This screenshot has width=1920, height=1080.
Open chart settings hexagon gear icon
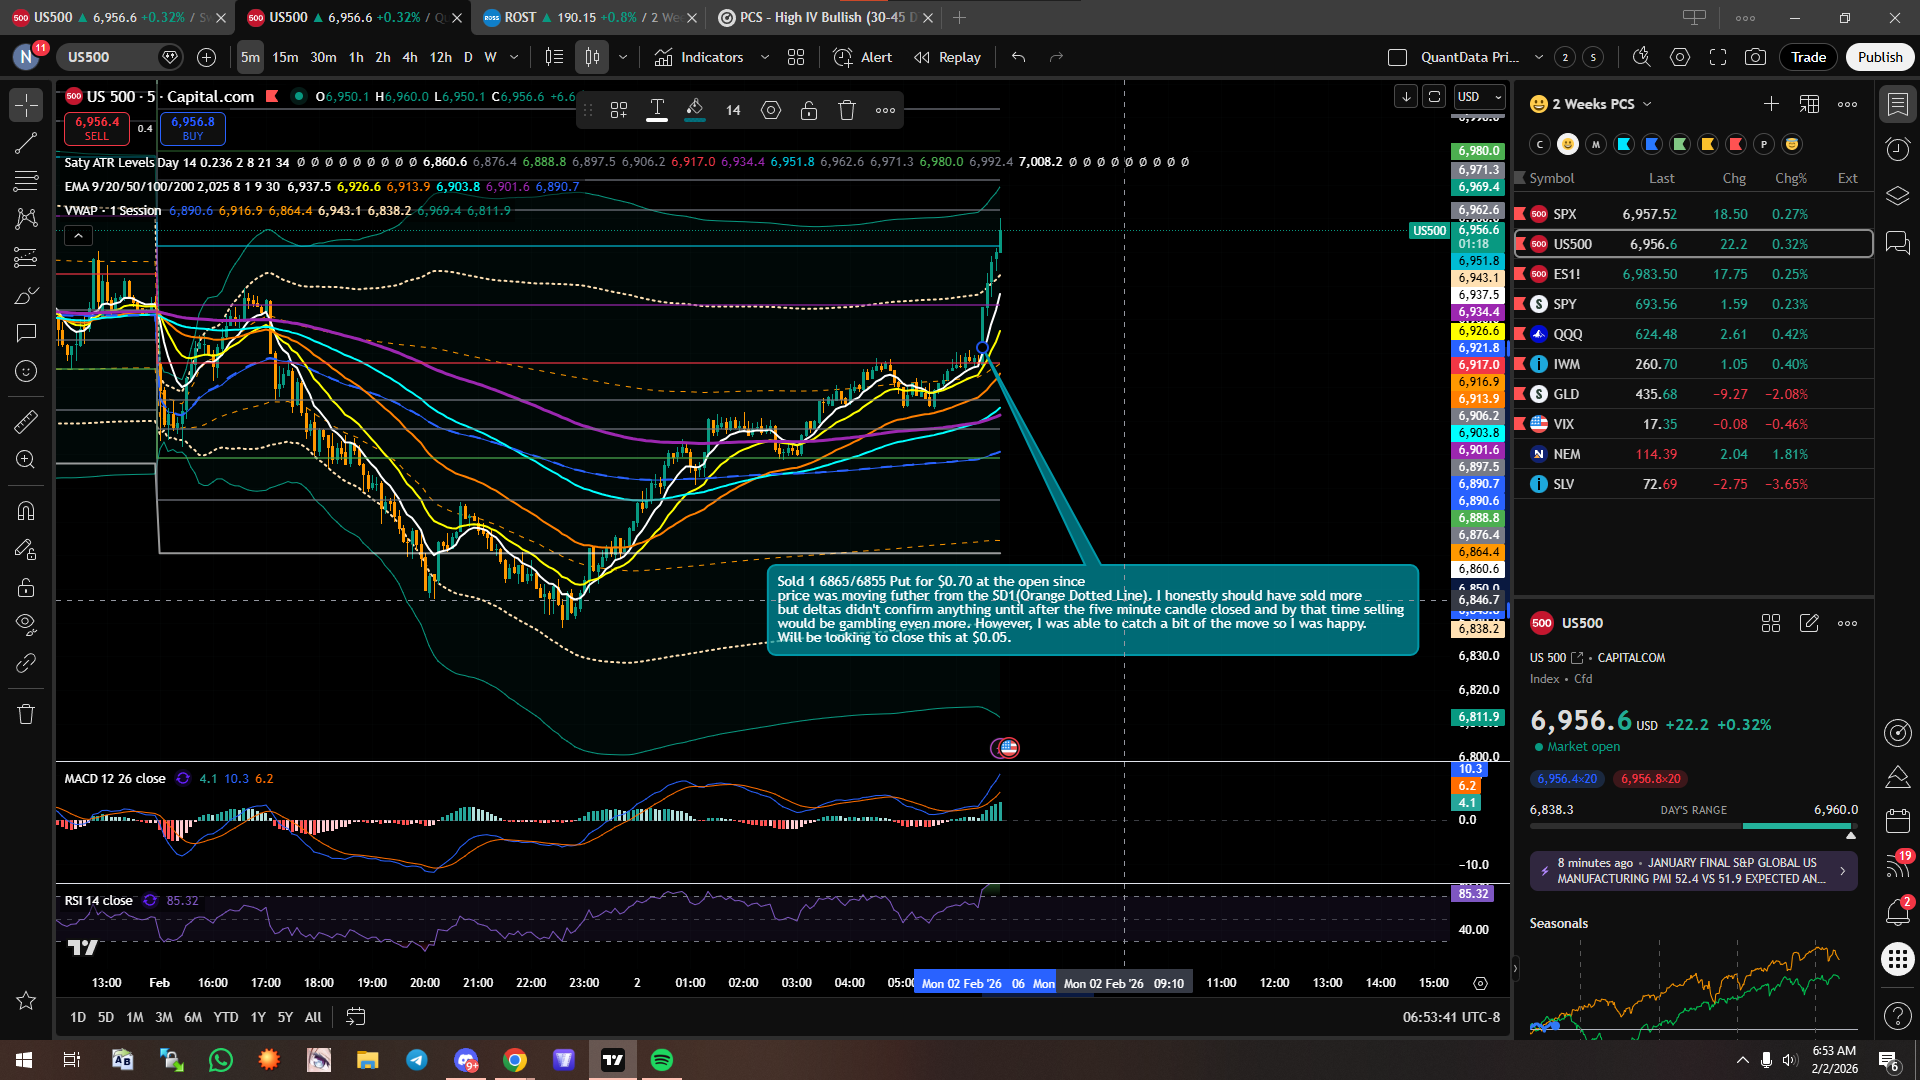coord(1680,57)
